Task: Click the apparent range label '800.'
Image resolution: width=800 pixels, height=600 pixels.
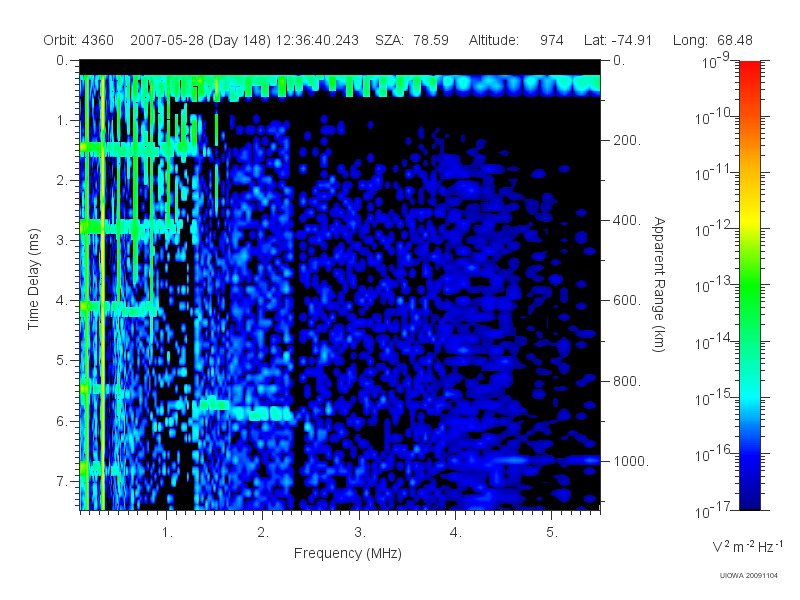Action: coord(627,381)
